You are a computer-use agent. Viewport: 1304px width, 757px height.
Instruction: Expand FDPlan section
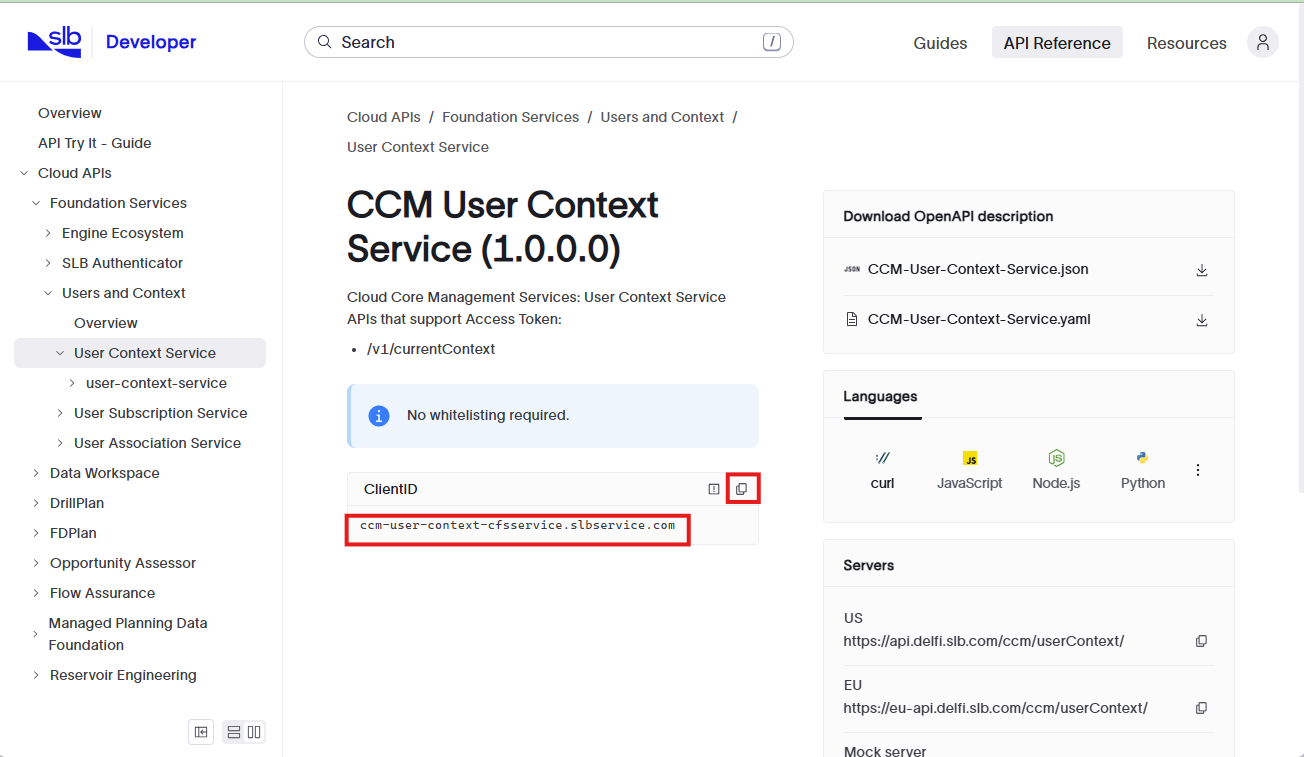tap(36, 533)
